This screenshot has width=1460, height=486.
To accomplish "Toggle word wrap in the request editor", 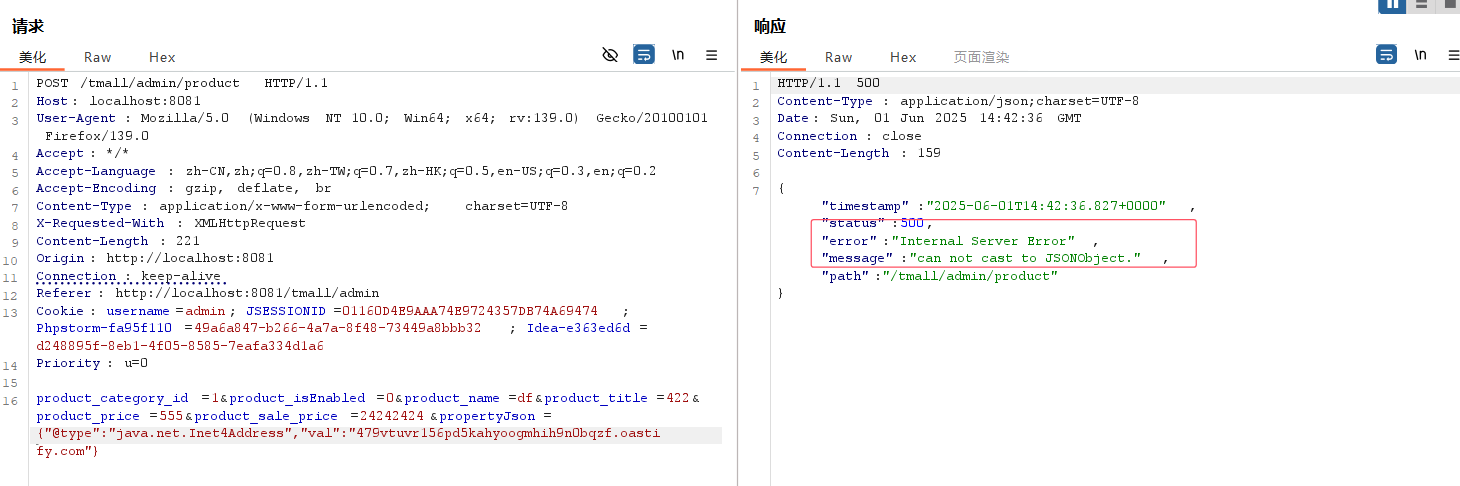I will pos(644,55).
